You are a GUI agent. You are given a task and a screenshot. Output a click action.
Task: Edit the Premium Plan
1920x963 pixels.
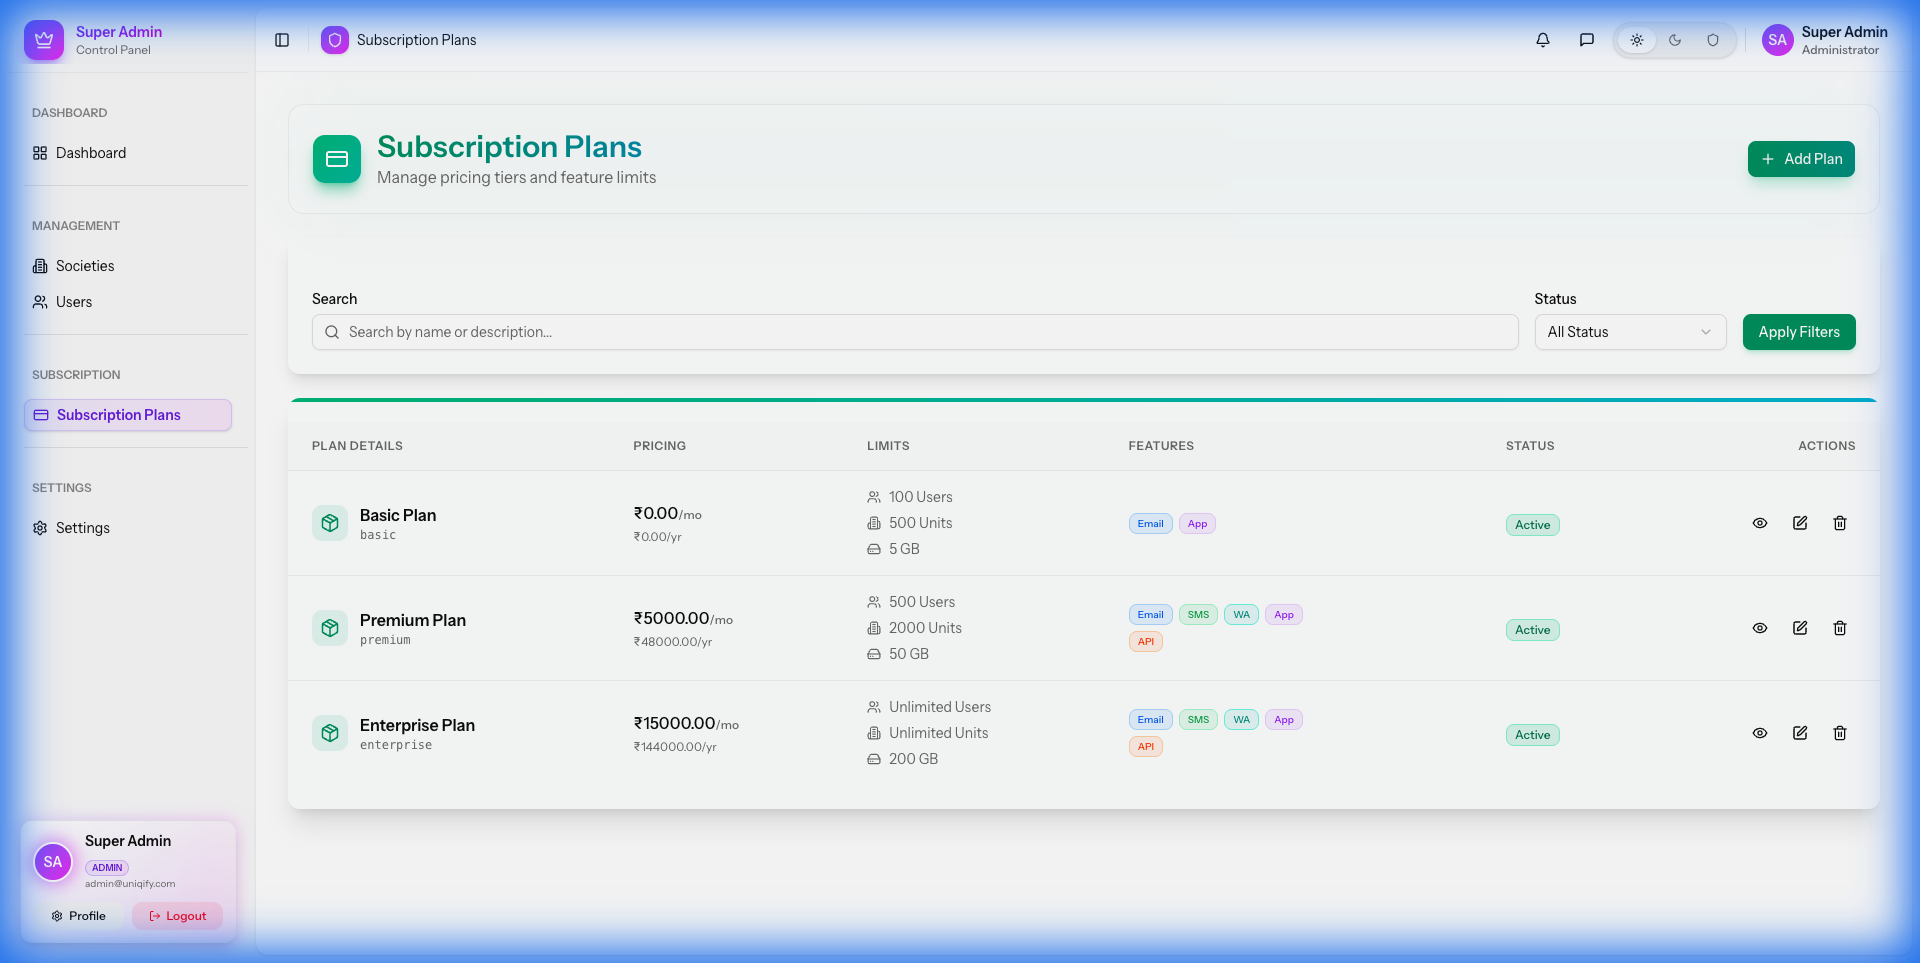pos(1800,628)
